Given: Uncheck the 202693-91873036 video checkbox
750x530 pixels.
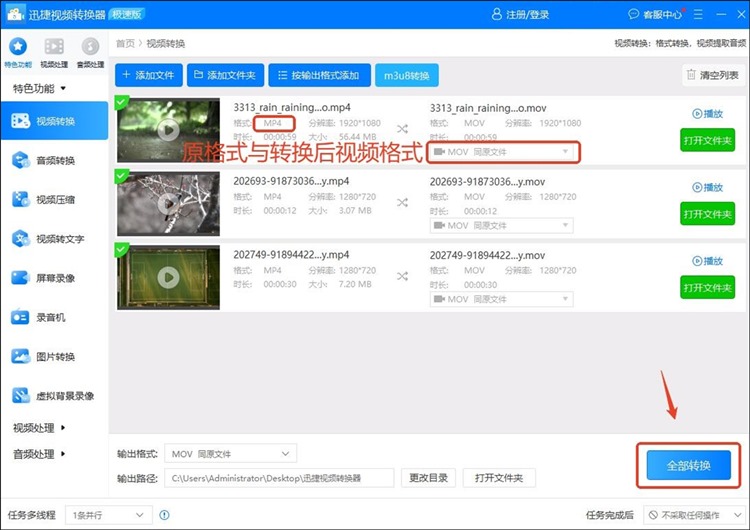Looking at the screenshot, I should tap(121, 176).
